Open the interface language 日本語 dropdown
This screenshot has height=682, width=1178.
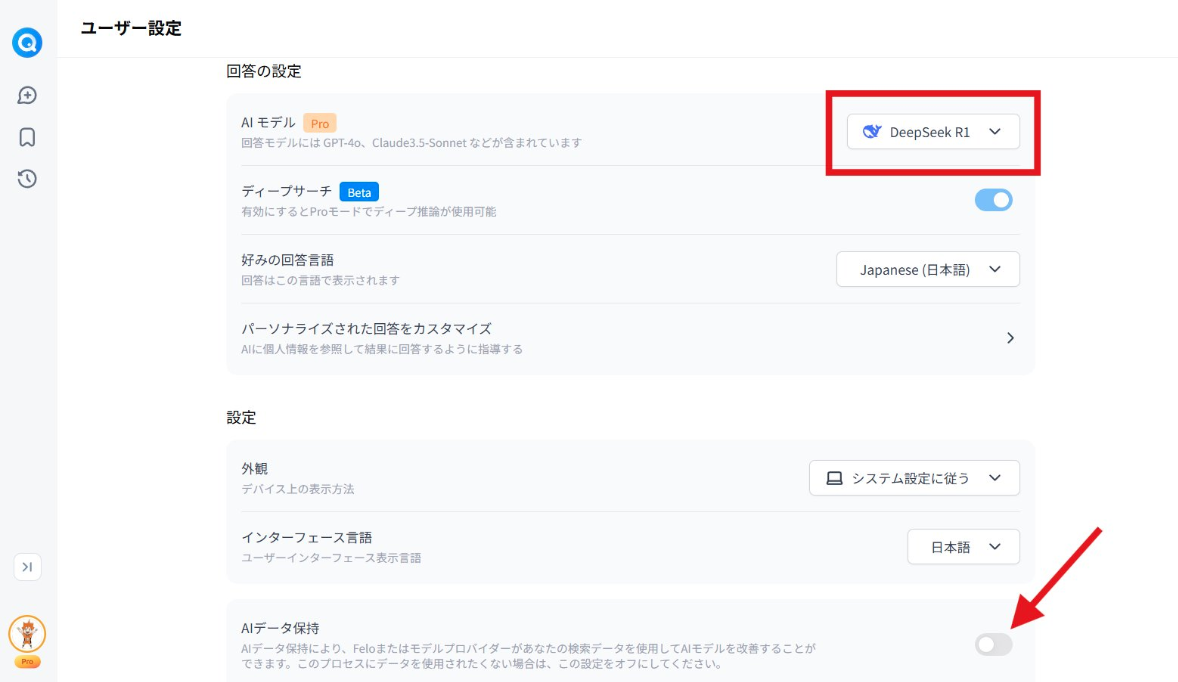click(x=963, y=547)
